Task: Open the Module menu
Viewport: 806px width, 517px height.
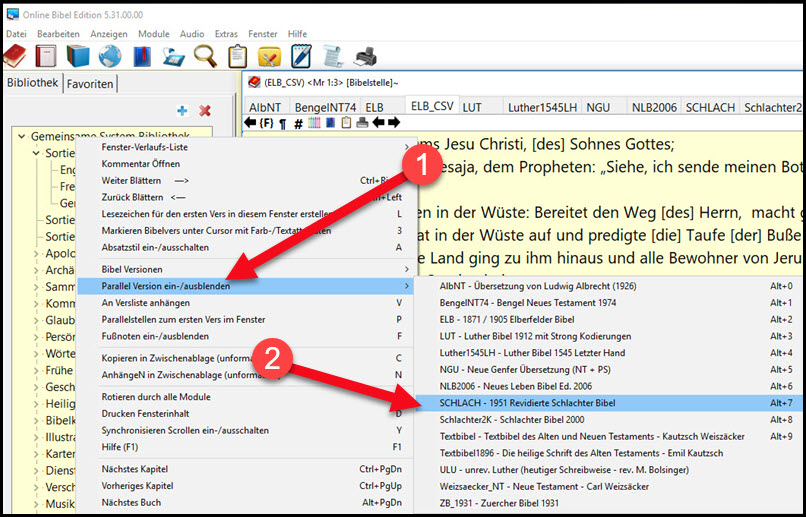Action: tap(154, 34)
